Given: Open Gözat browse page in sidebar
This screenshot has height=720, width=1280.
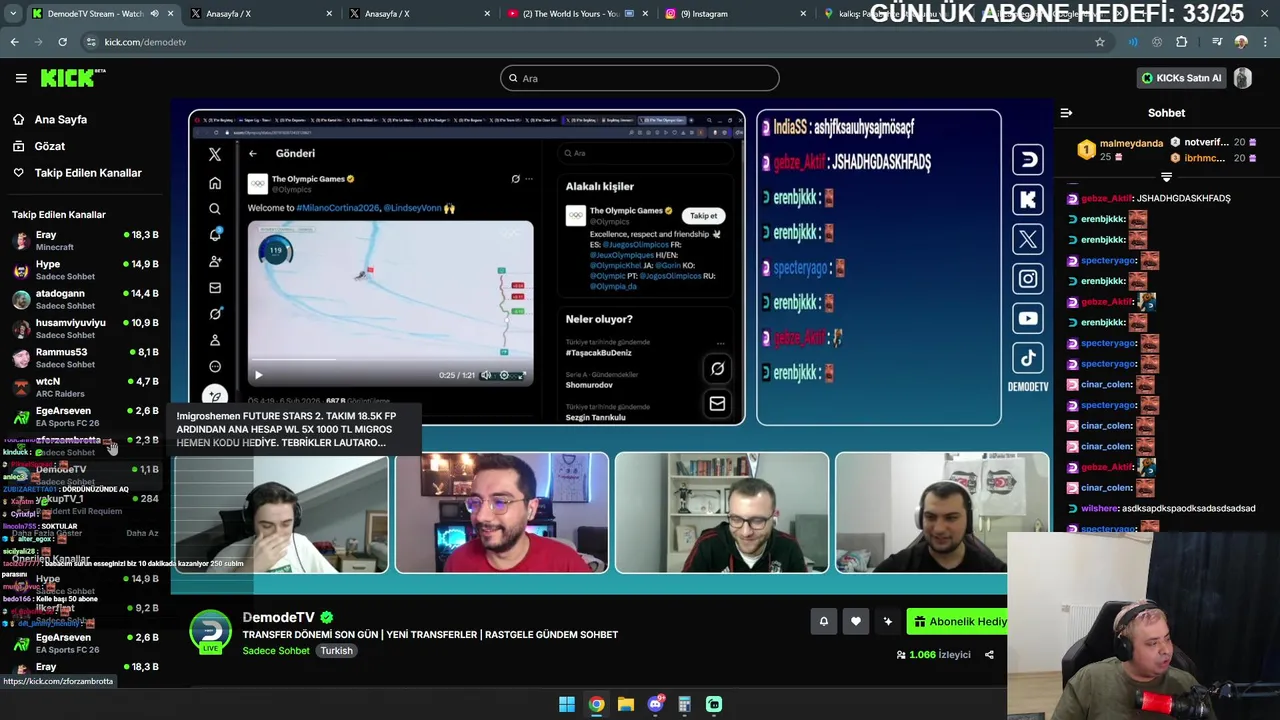Looking at the screenshot, I should point(49,146).
